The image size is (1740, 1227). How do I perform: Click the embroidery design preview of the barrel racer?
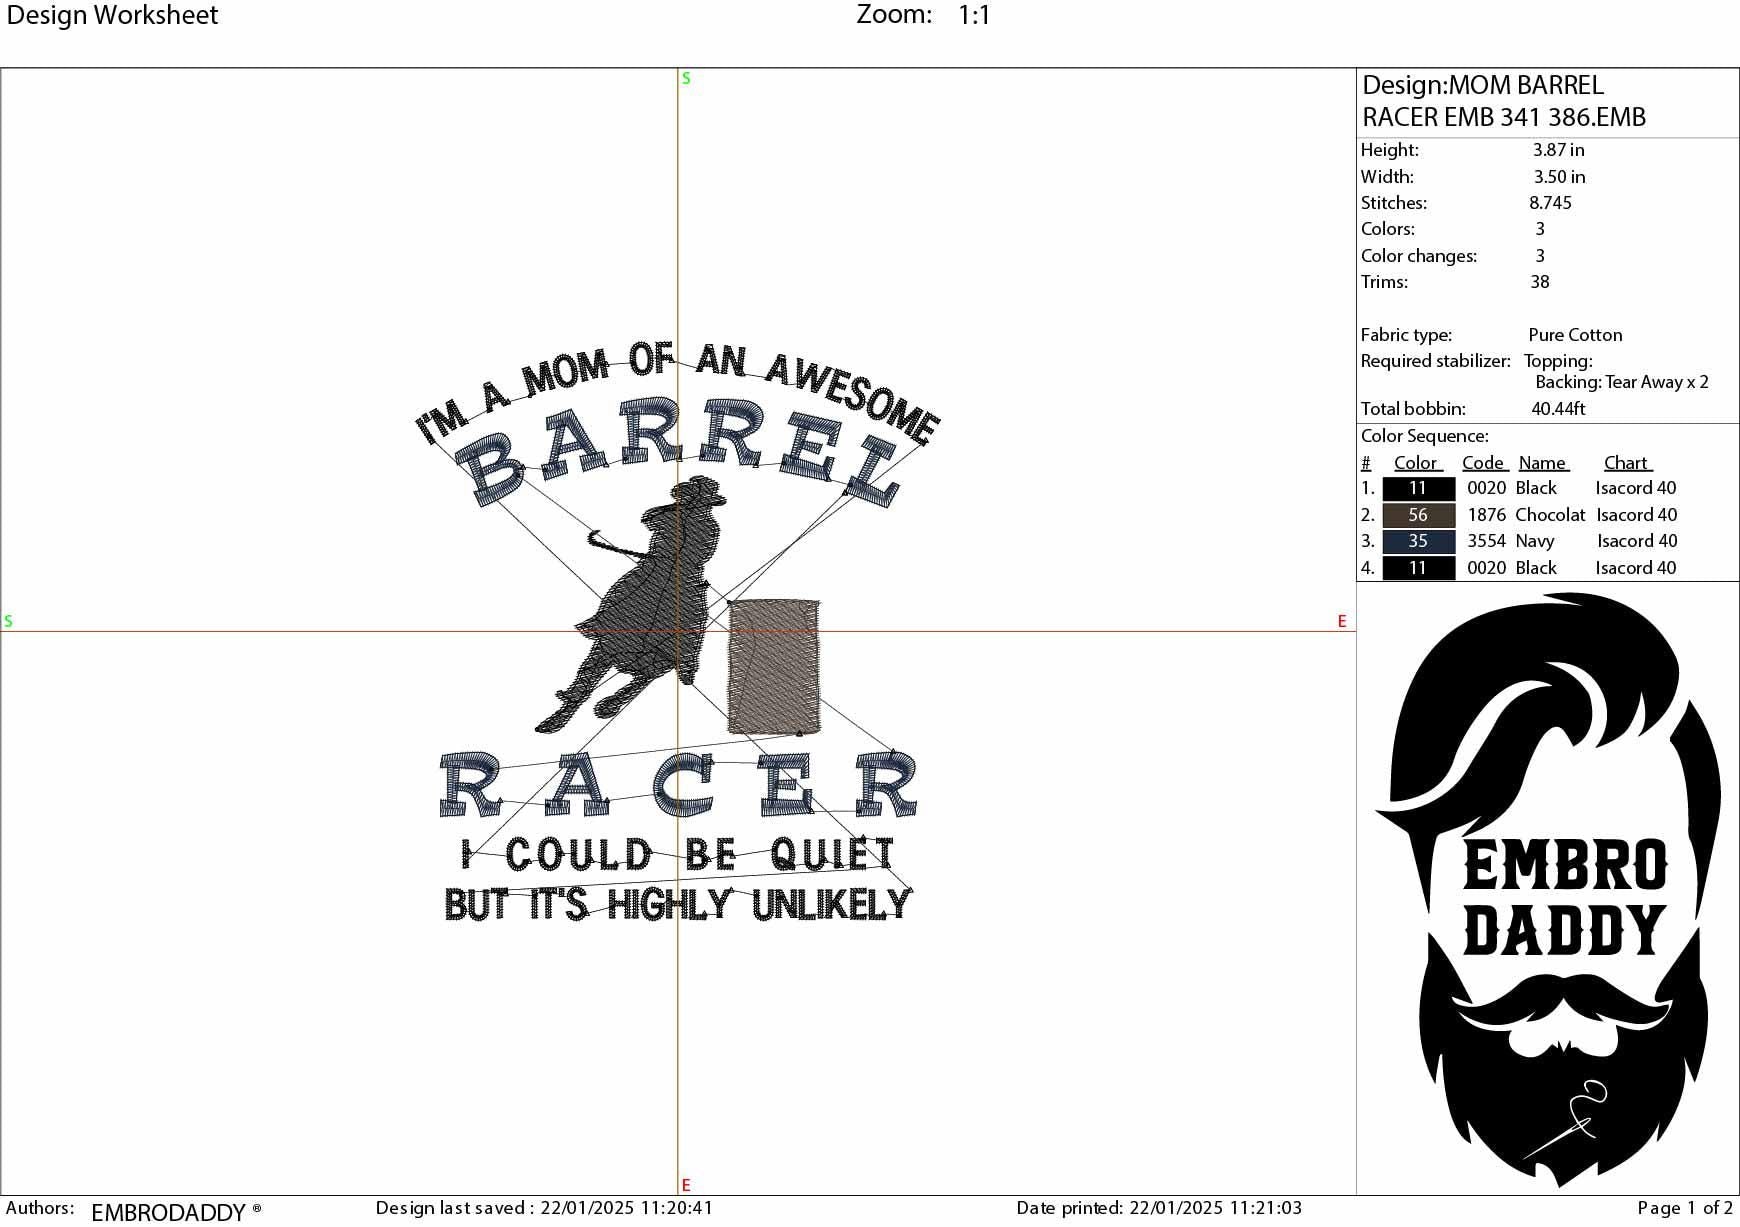coord(678,629)
